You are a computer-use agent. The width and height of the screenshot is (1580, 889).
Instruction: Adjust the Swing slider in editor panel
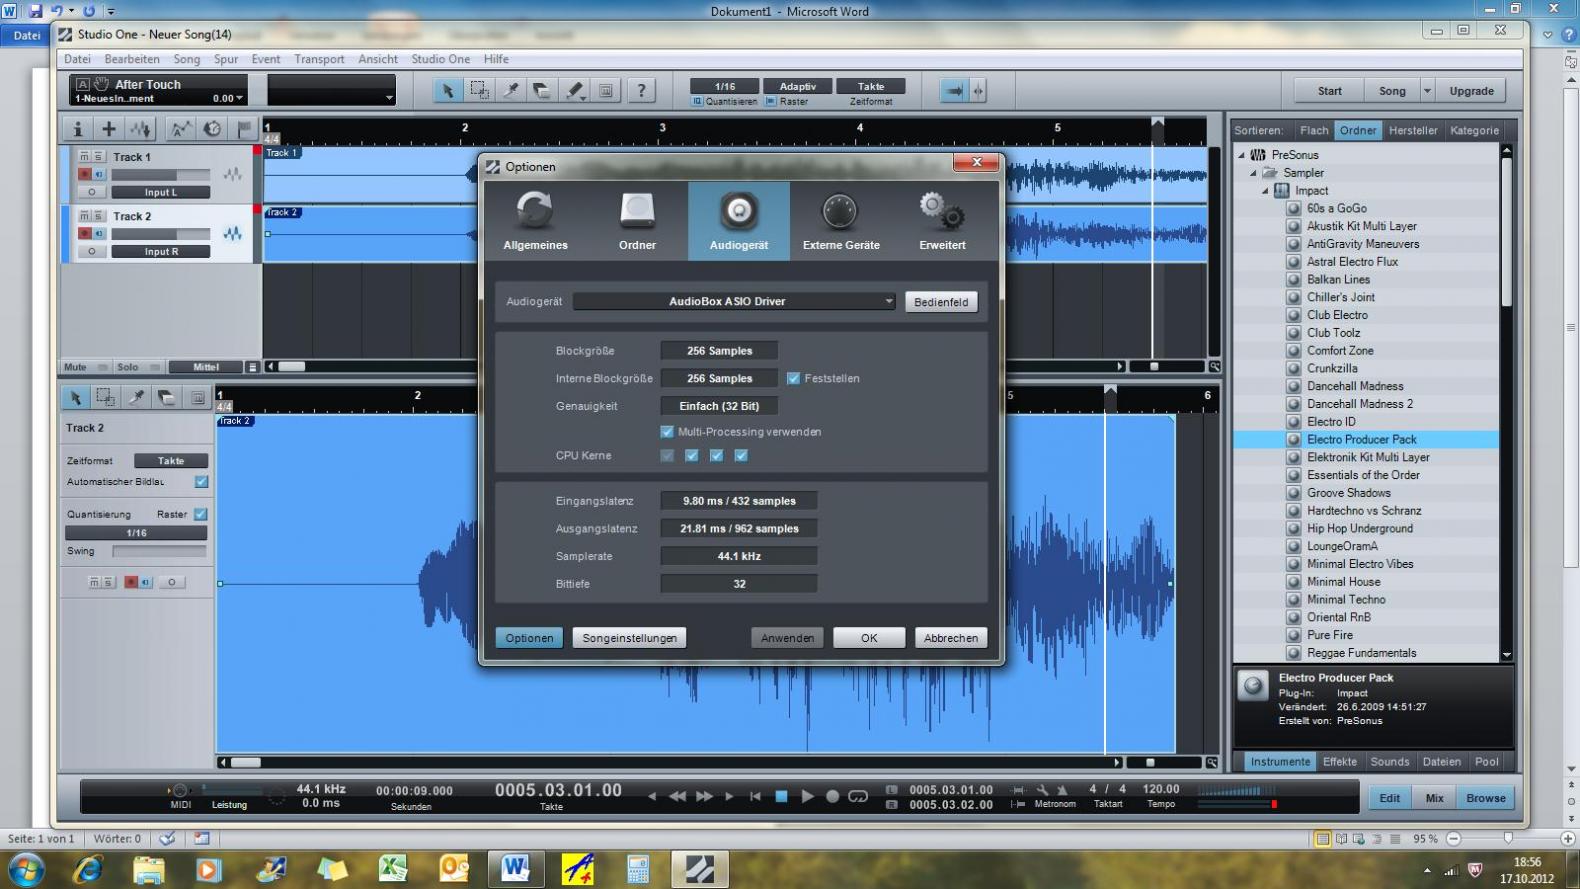(x=159, y=551)
